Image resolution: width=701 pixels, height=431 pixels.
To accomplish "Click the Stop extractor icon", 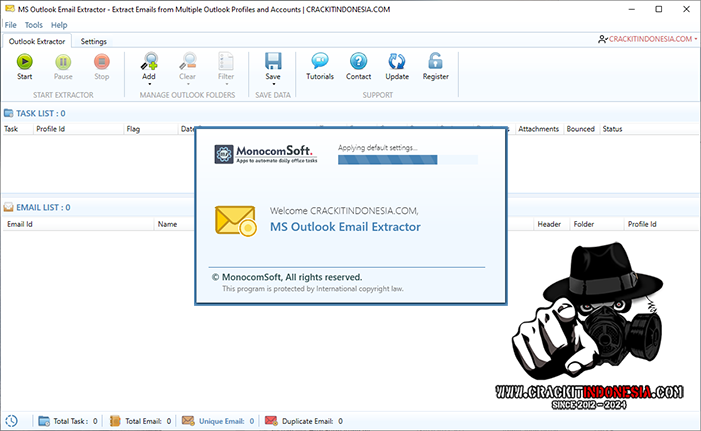I will tap(102, 62).
